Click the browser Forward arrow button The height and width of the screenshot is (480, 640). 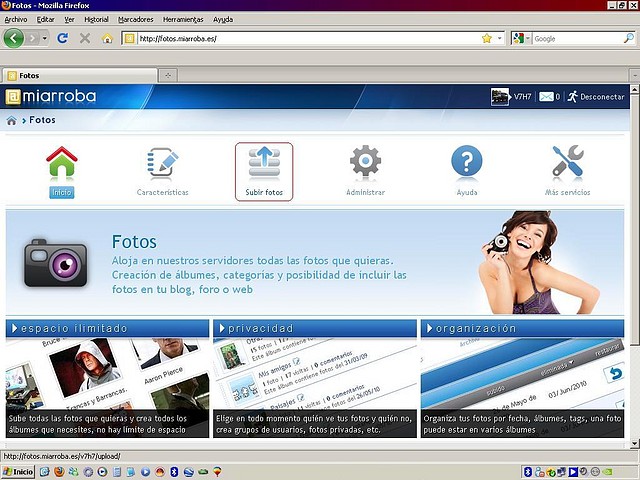click(32, 39)
